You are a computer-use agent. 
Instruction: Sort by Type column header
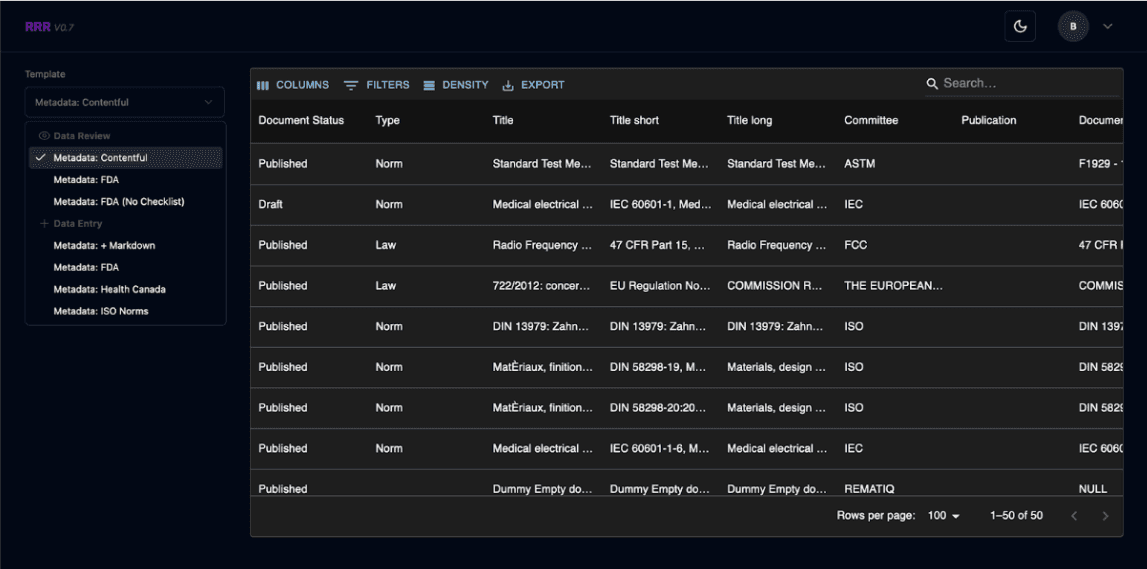tap(387, 121)
